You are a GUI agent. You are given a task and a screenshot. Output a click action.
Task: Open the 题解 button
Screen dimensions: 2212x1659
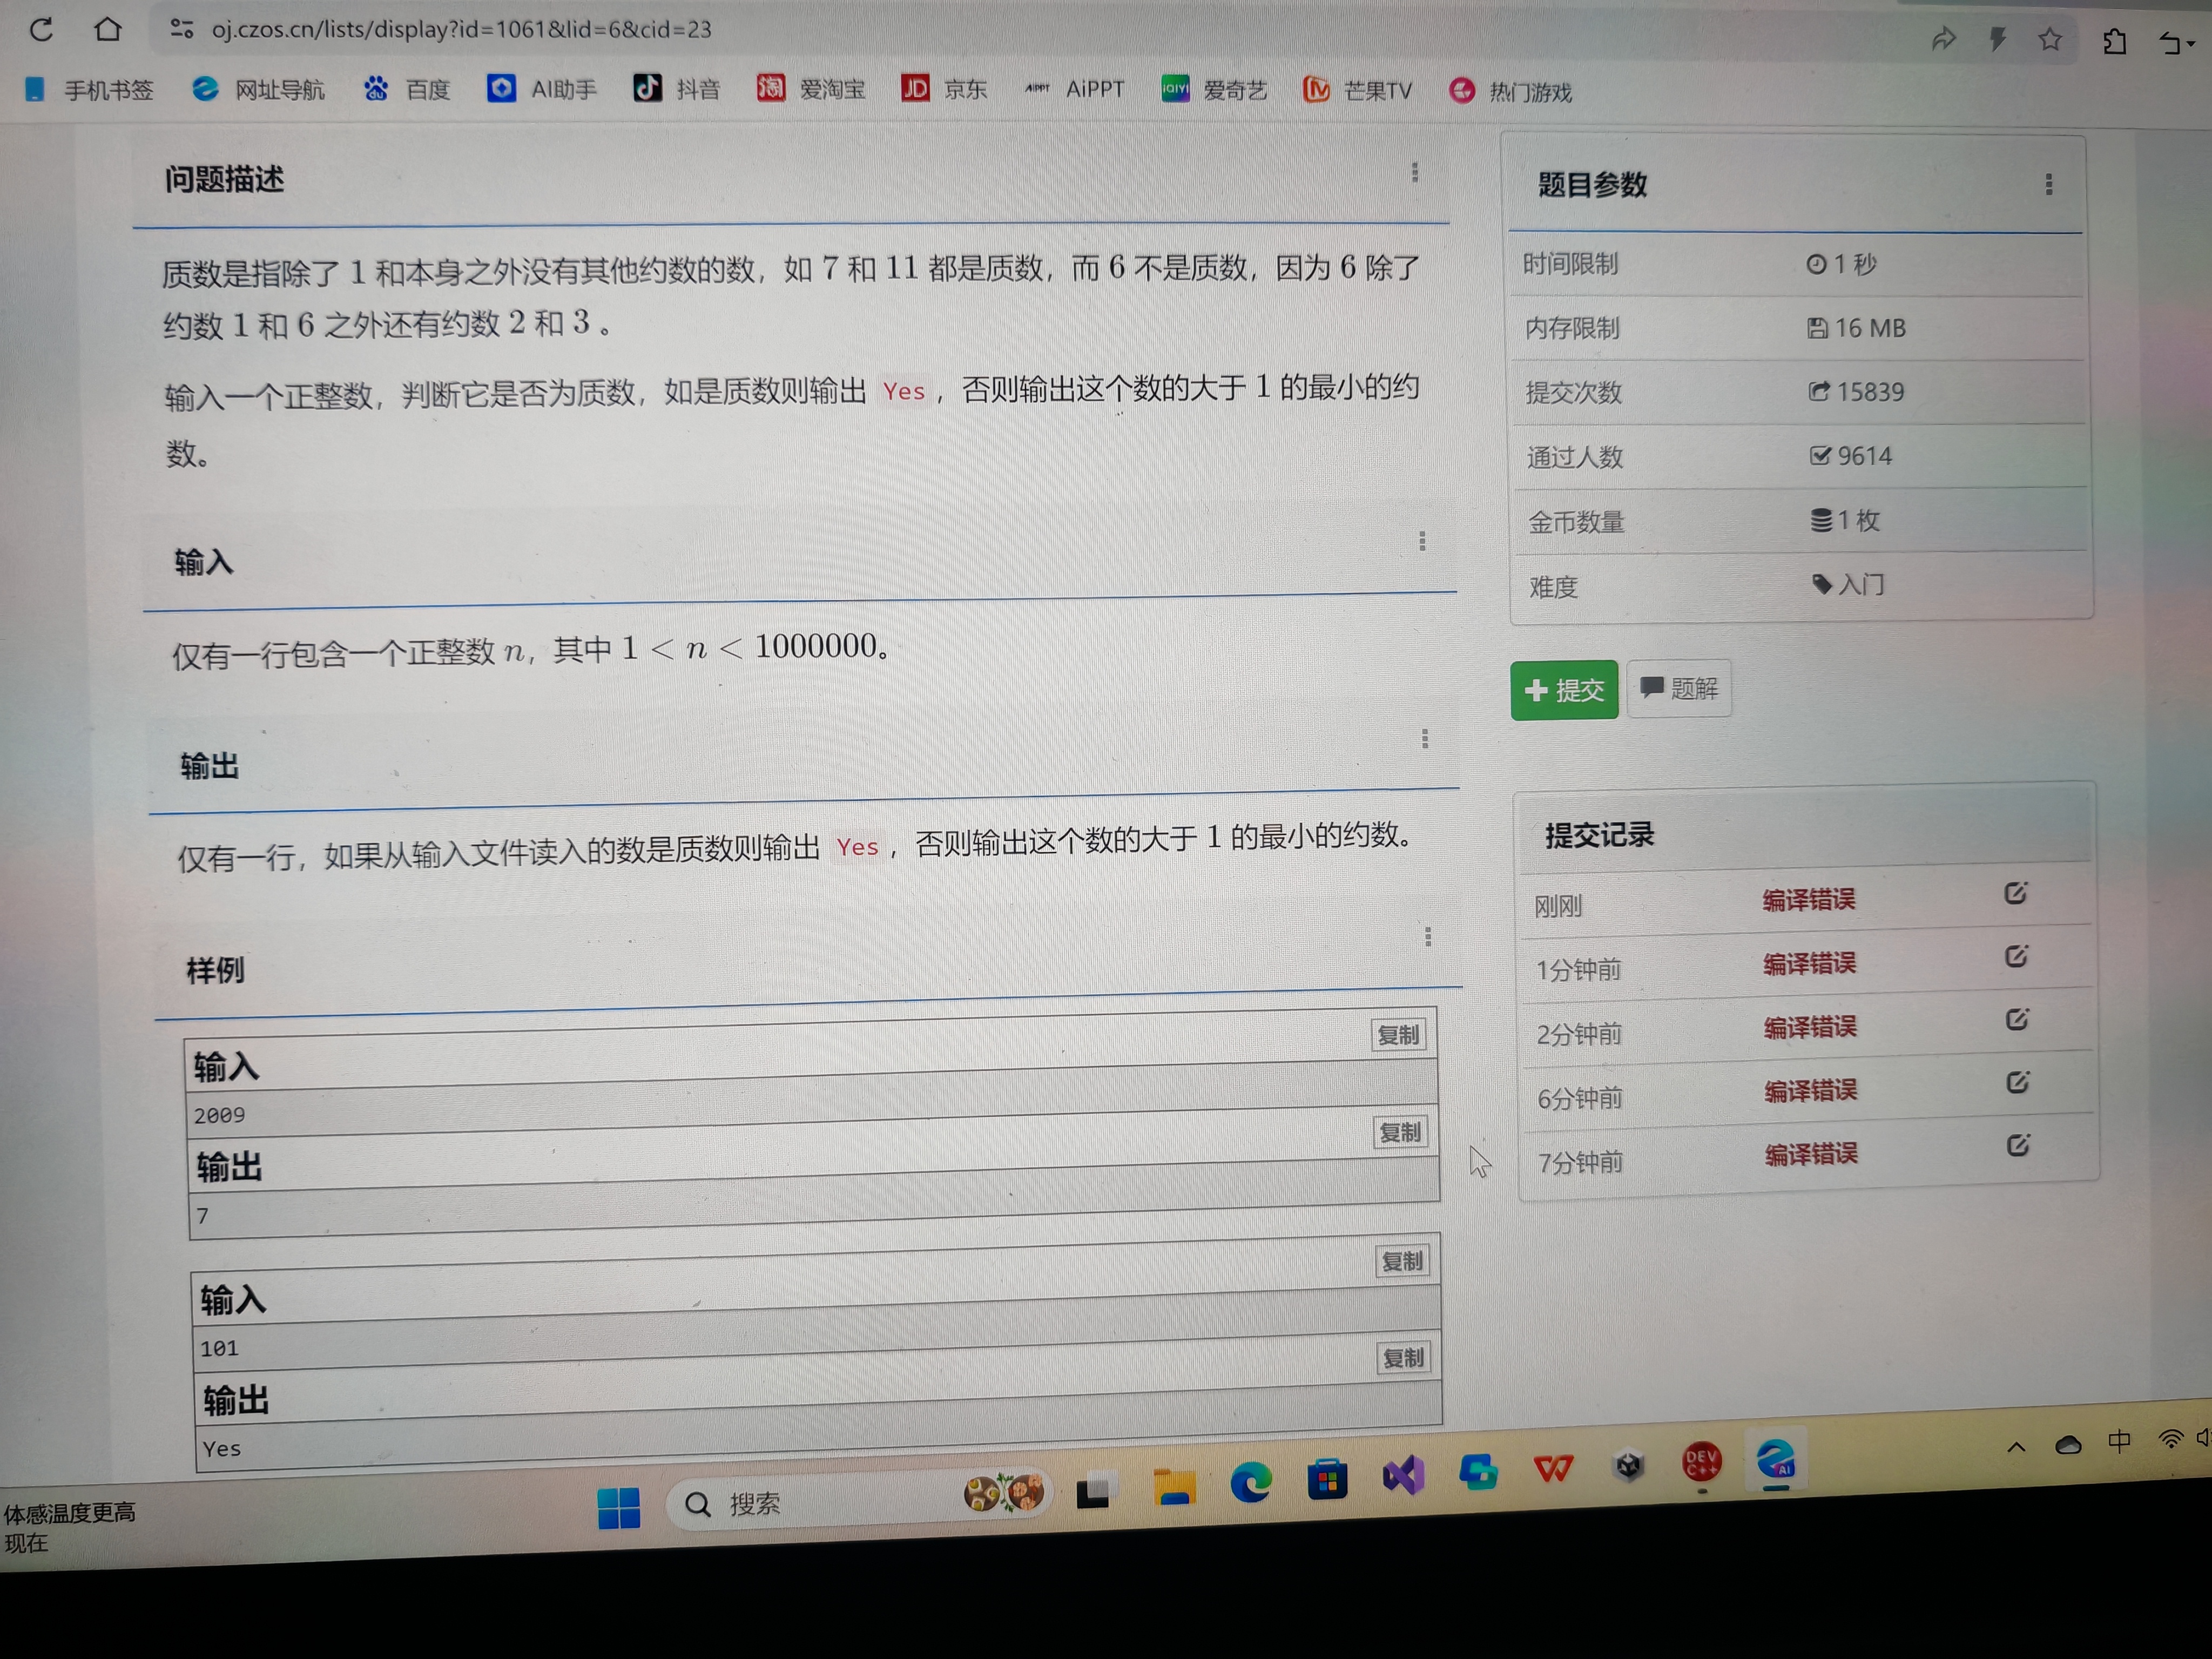coord(1679,688)
